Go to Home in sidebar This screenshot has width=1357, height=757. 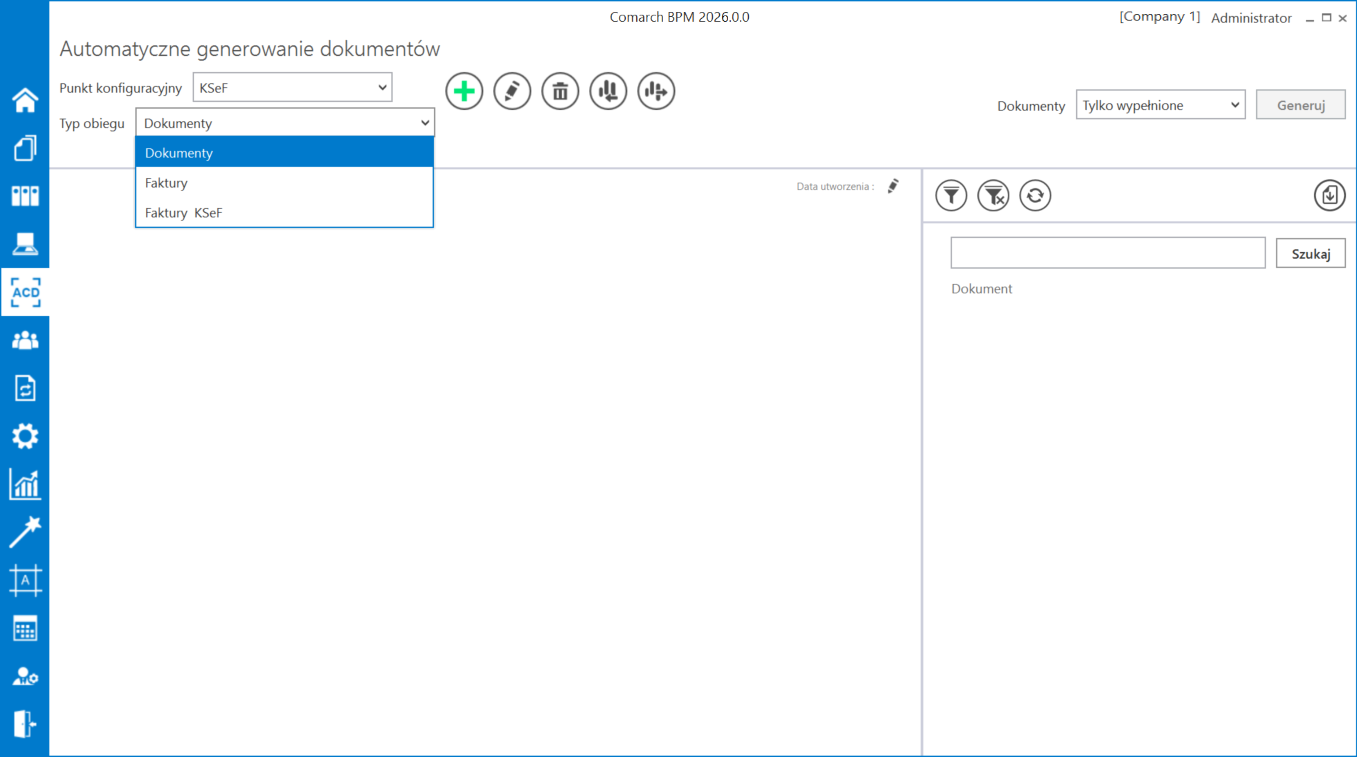(25, 100)
